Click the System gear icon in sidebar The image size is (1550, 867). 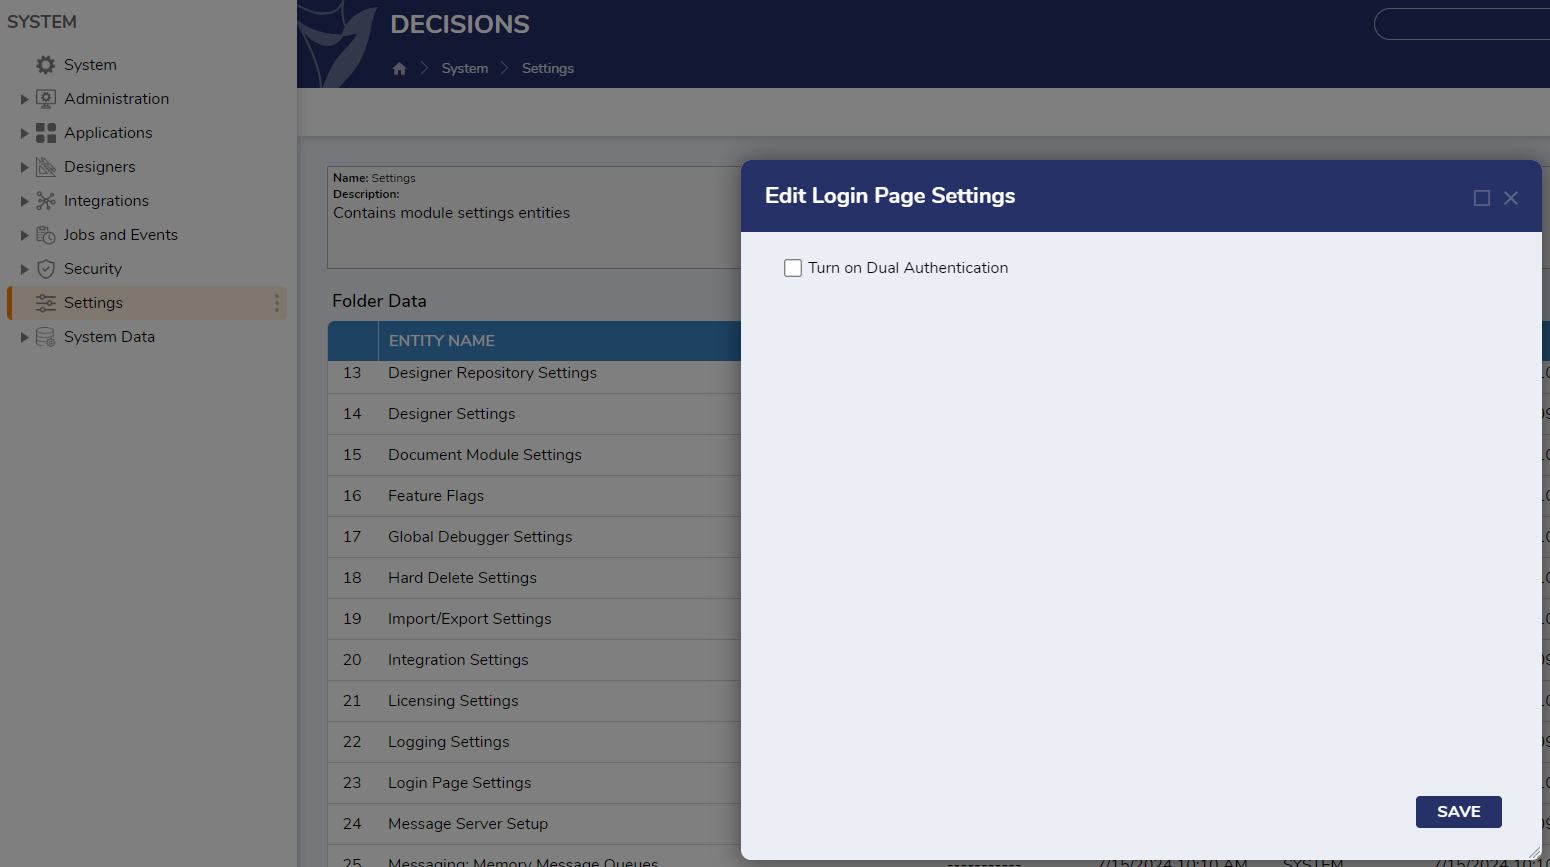45,65
